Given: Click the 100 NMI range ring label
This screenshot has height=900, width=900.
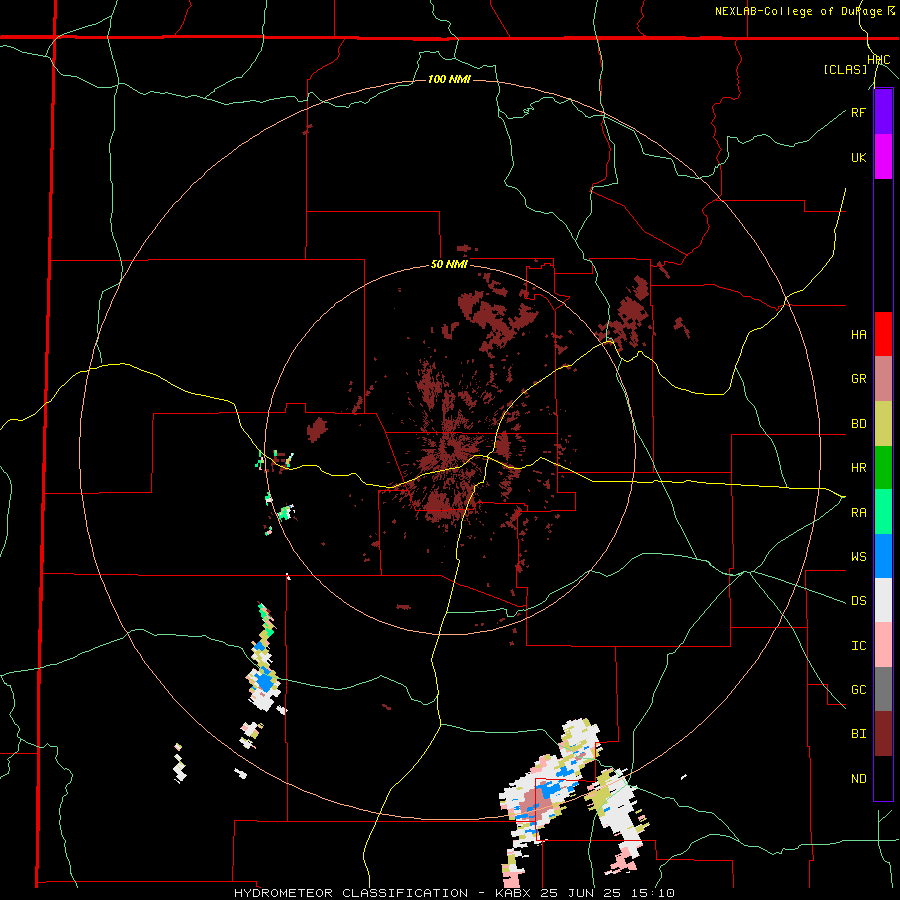Looking at the screenshot, I should 449,79.
